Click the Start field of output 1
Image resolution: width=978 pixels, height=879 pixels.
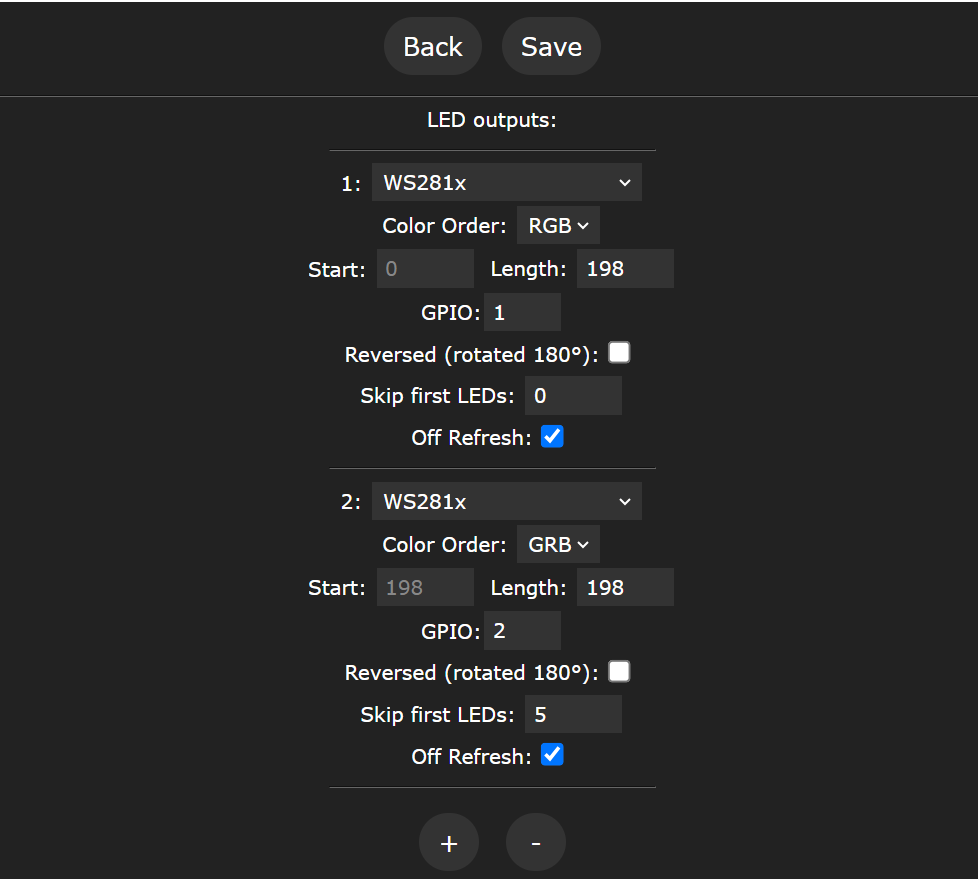[x=425, y=269]
